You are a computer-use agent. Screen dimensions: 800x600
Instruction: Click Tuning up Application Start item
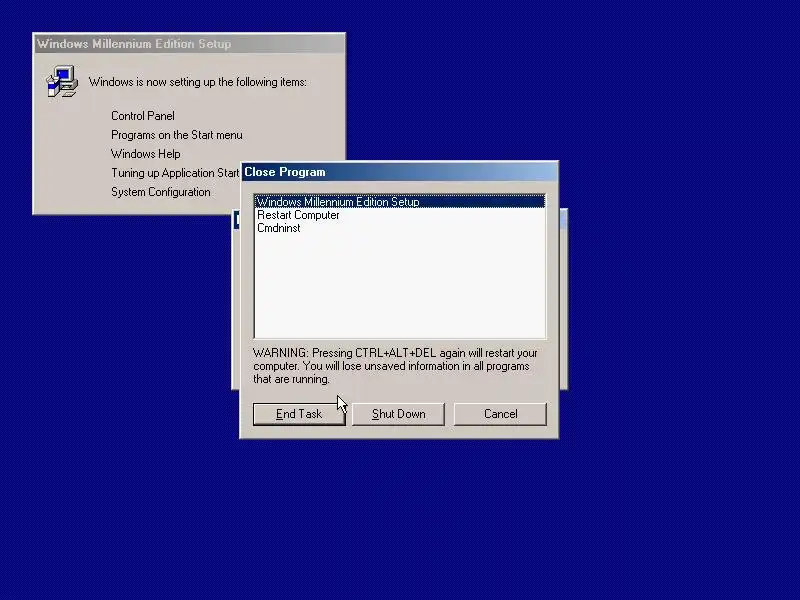point(175,173)
